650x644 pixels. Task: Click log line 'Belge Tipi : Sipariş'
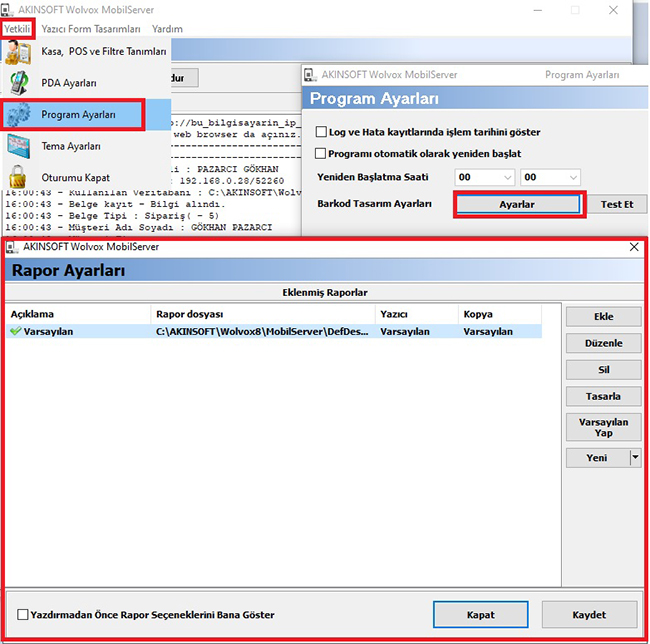tap(112, 215)
